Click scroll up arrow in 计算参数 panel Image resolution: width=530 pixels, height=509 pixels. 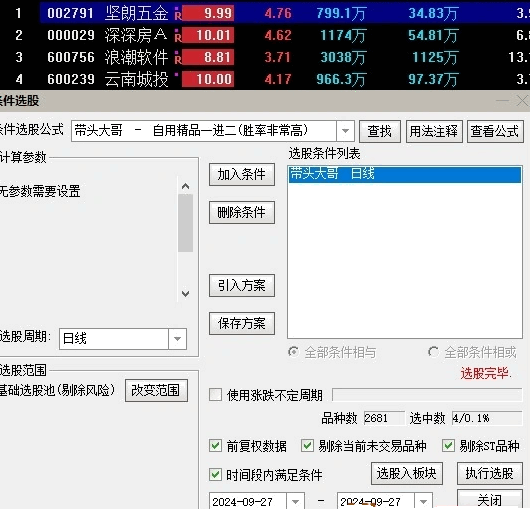(185, 186)
